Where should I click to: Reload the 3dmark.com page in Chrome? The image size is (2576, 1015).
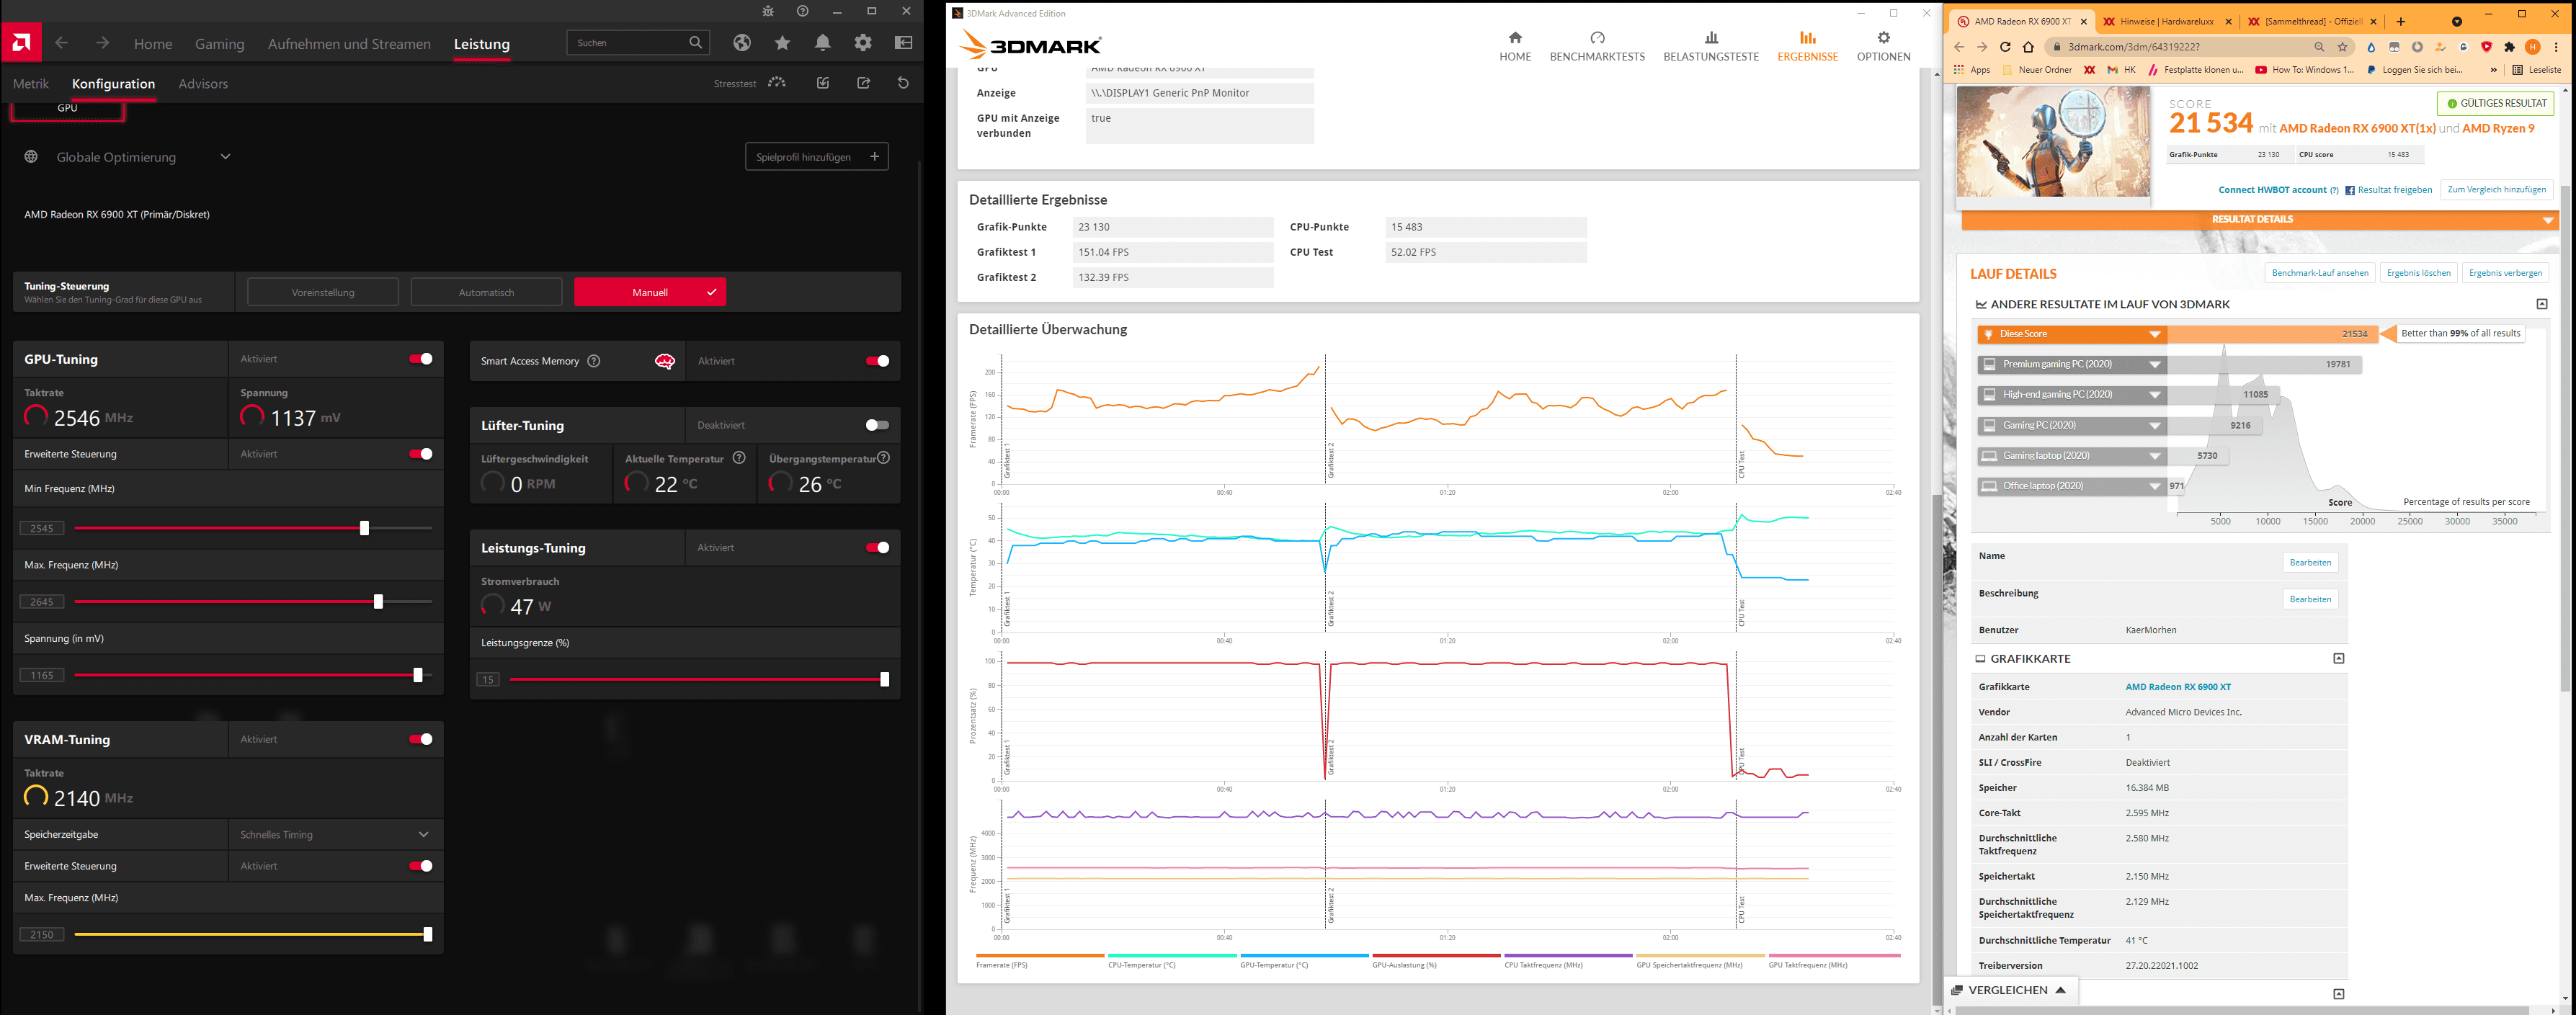tap(2005, 47)
